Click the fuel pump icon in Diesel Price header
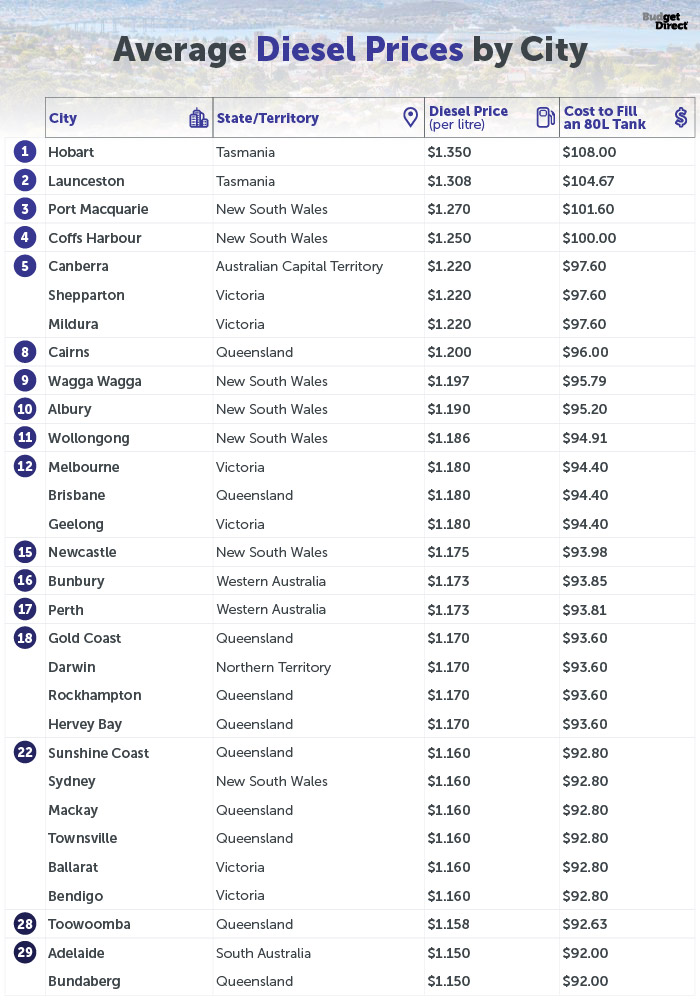This screenshot has width=700, height=1000. (x=545, y=117)
